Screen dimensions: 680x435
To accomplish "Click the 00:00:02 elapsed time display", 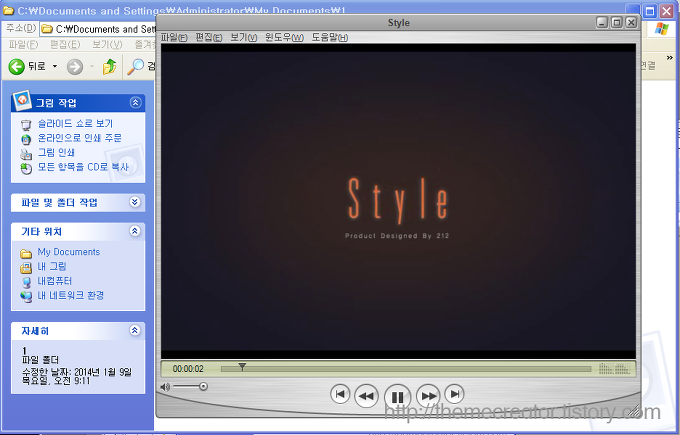I will [188, 369].
